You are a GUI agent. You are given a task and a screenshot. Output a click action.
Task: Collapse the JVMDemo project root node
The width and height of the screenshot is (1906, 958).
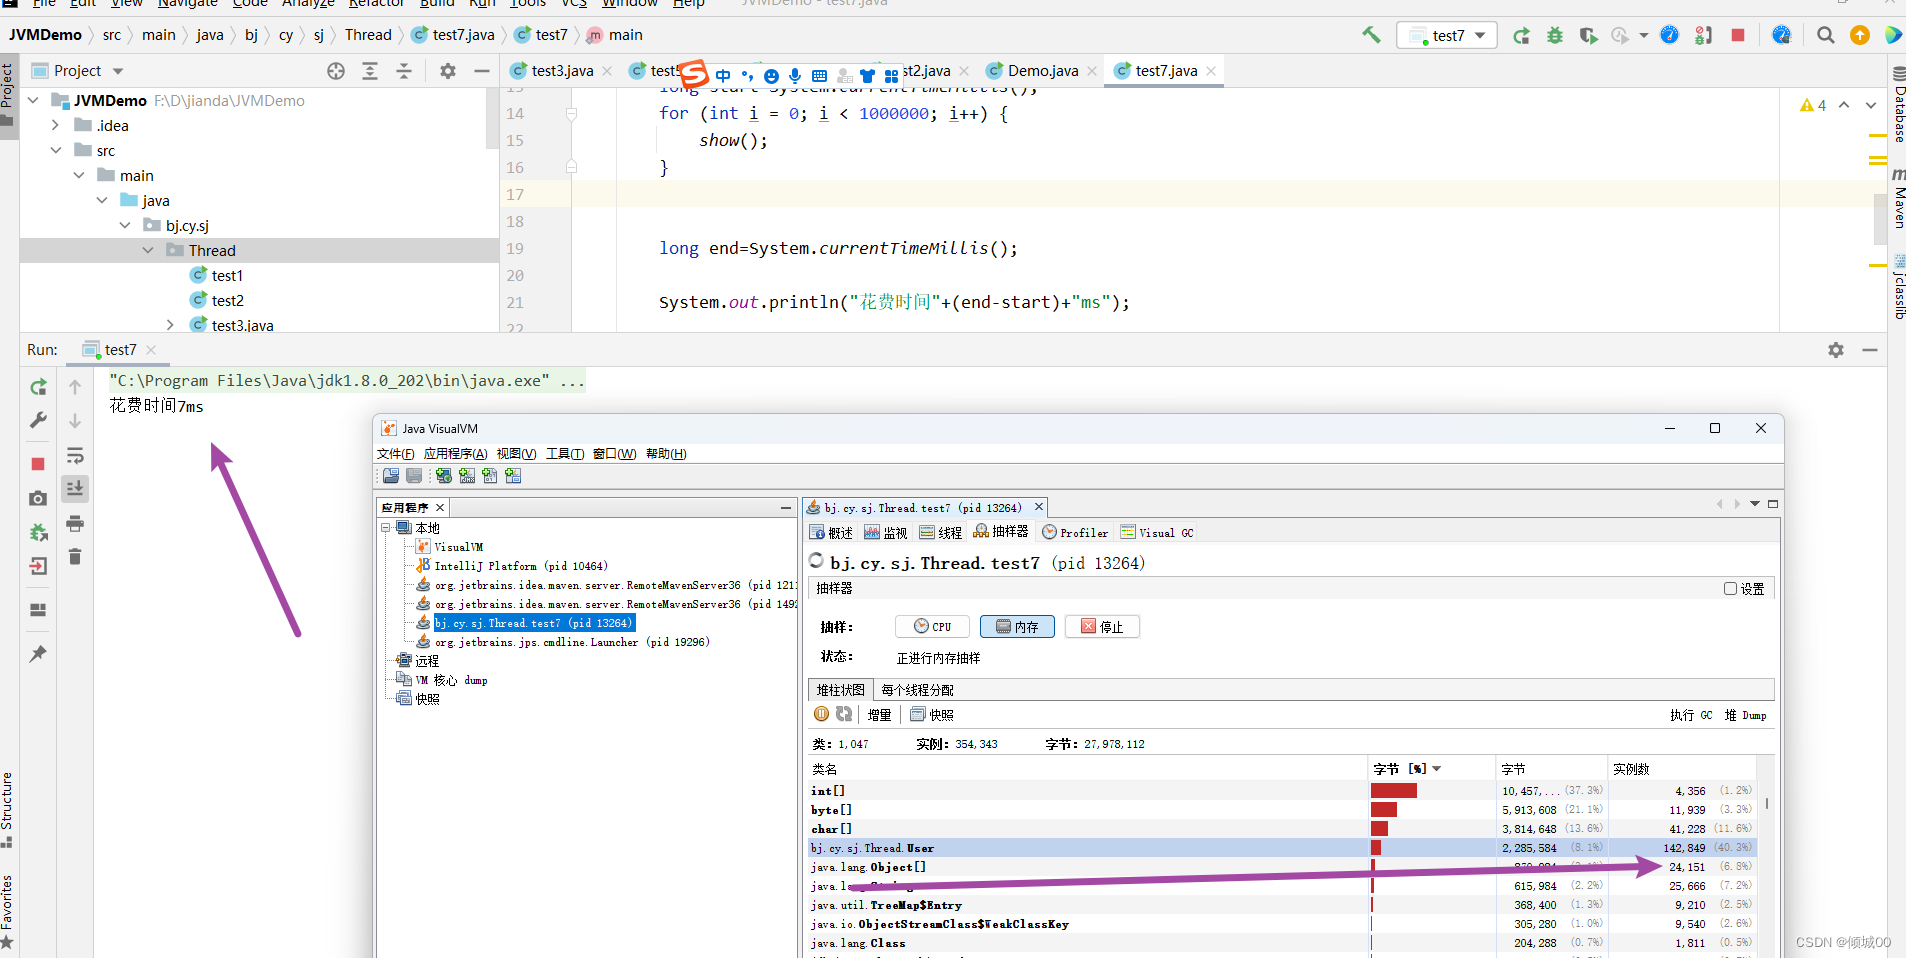(x=33, y=100)
